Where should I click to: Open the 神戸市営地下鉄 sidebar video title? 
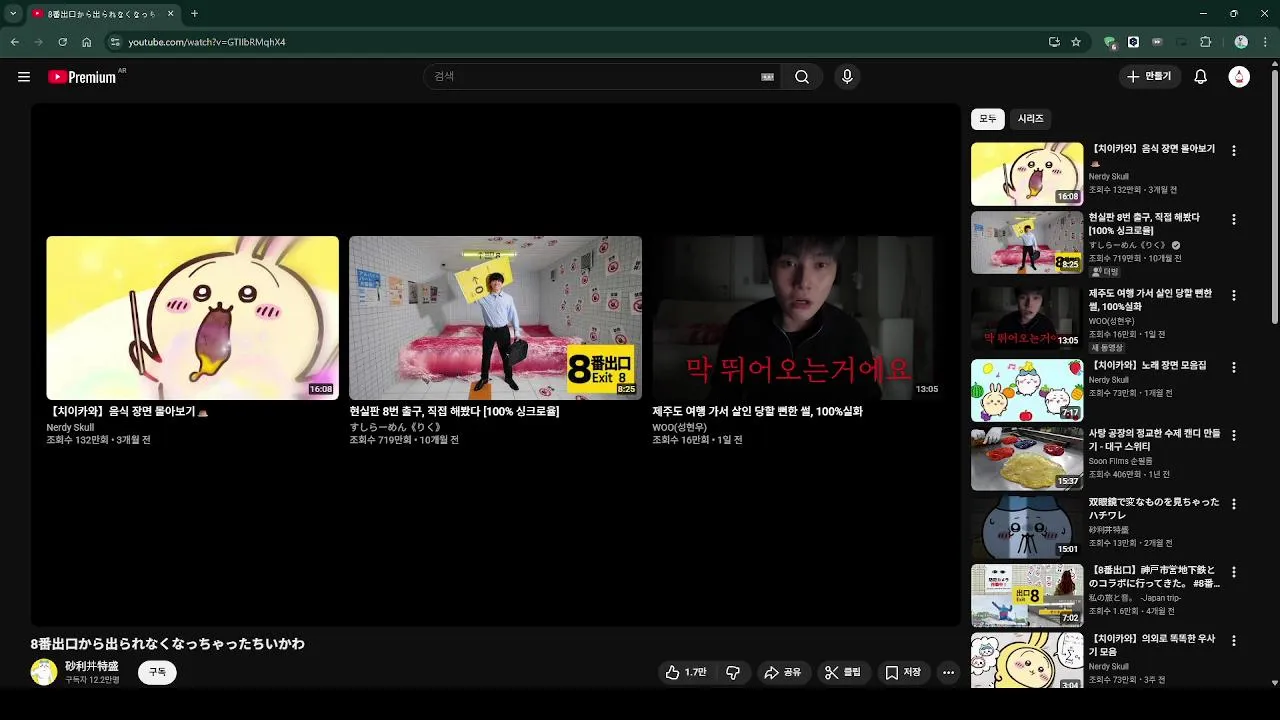(x=1154, y=577)
